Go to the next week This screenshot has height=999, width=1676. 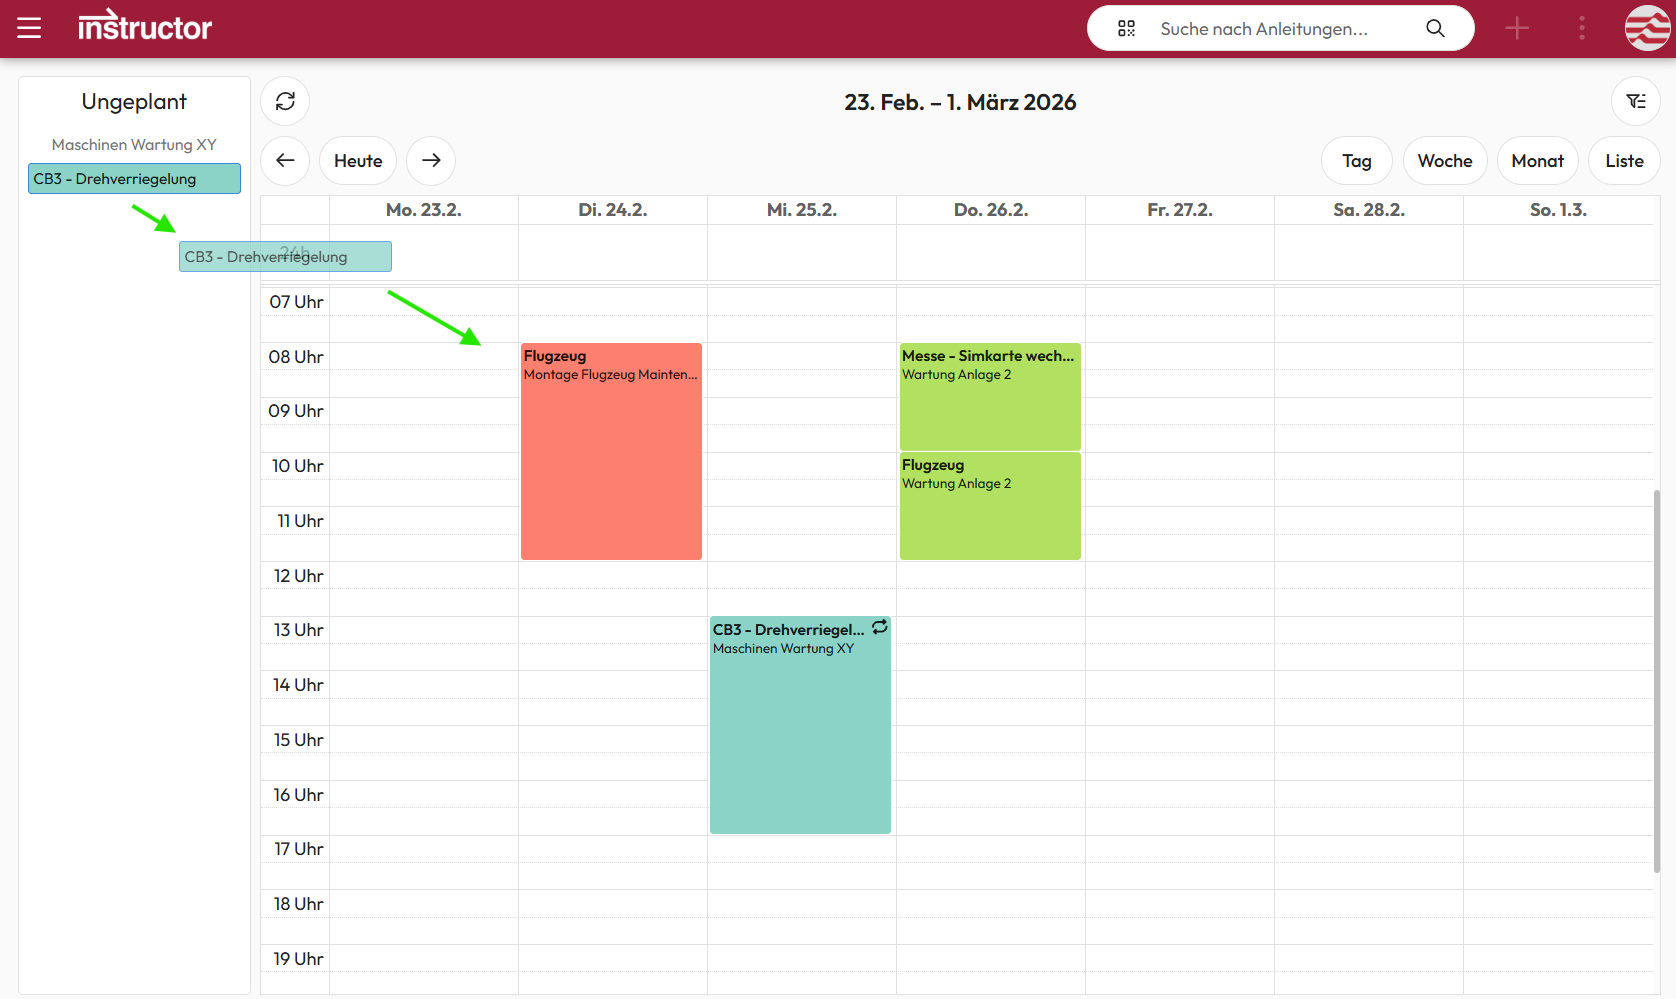(431, 160)
